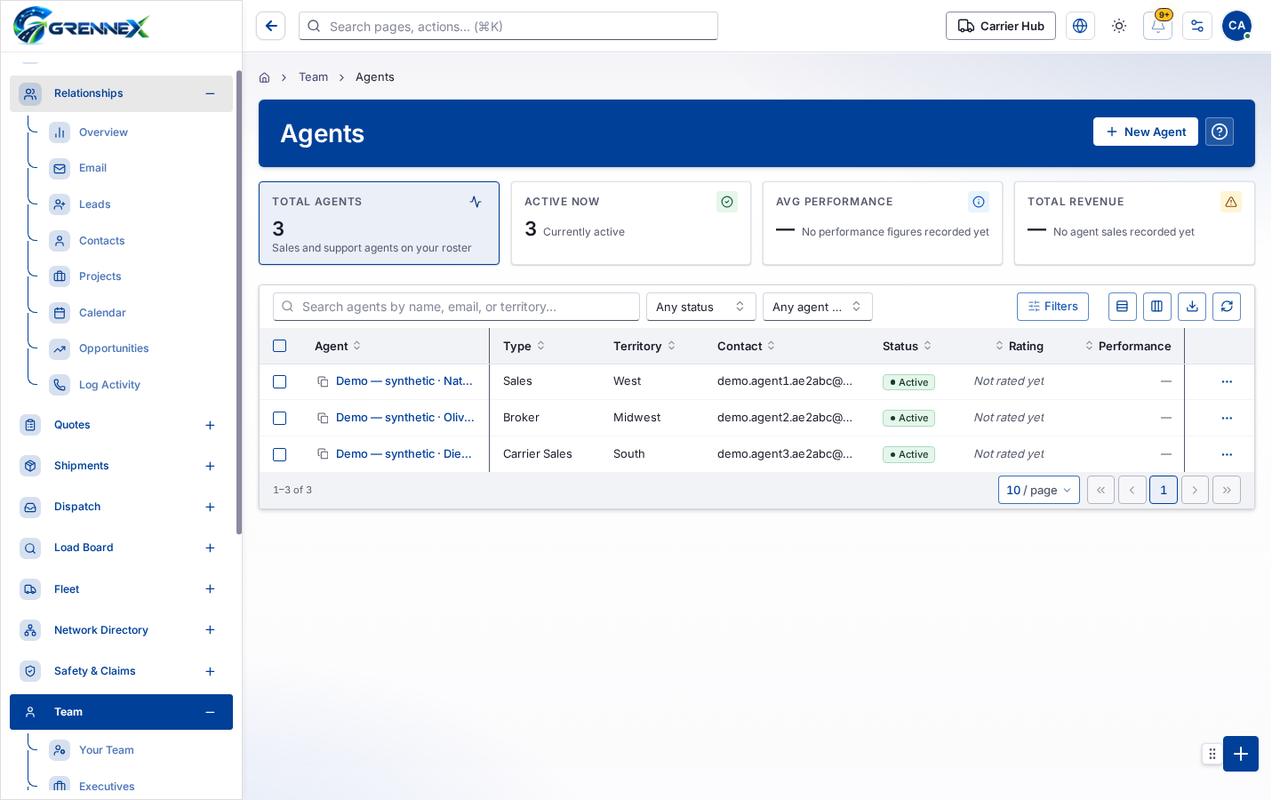Open the Any status dropdown
Viewport: 1280px width, 800px height.
(x=701, y=307)
